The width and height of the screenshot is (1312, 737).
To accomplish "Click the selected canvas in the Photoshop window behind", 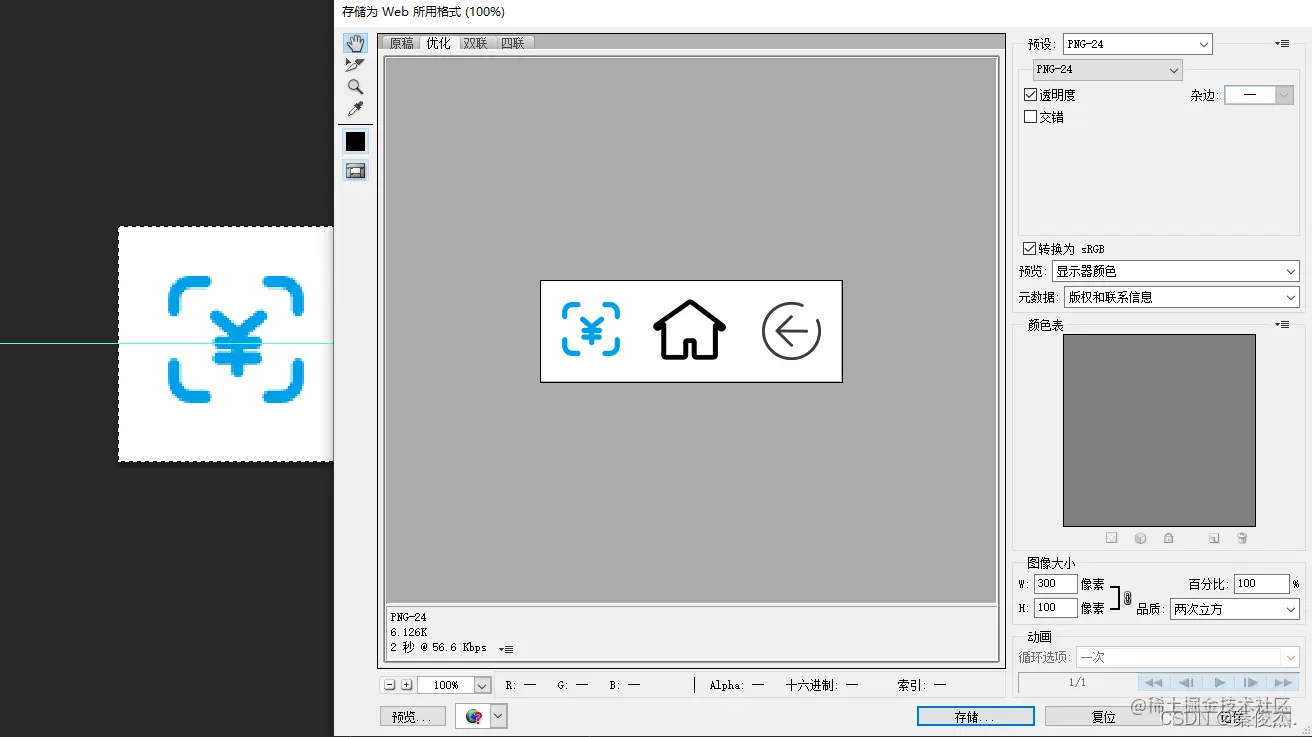I will (x=226, y=344).
